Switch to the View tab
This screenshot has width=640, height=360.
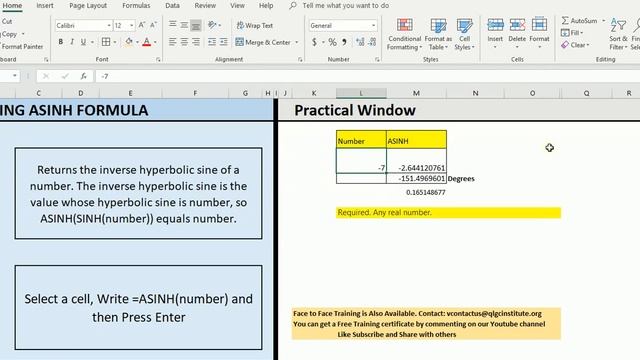click(x=237, y=6)
